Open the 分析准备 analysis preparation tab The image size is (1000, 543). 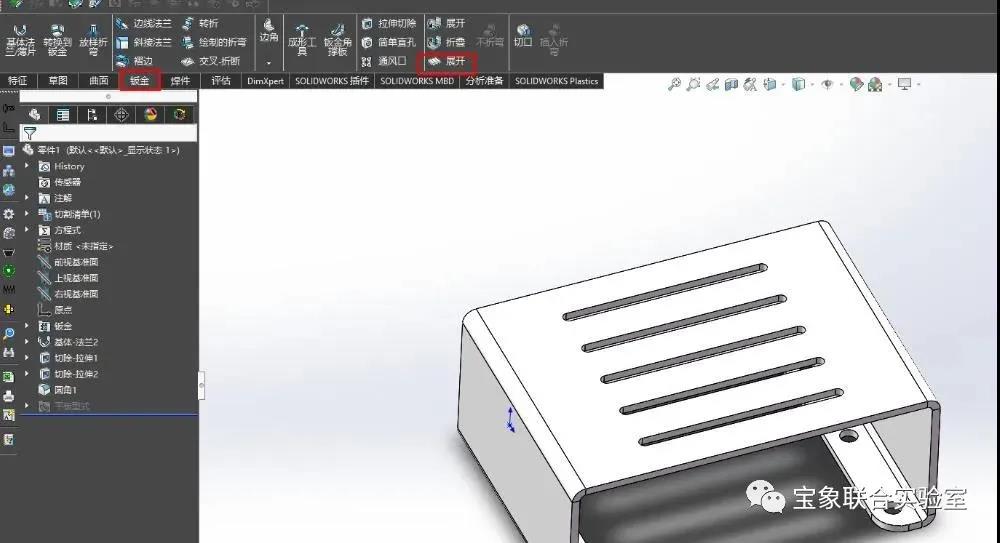484,81
